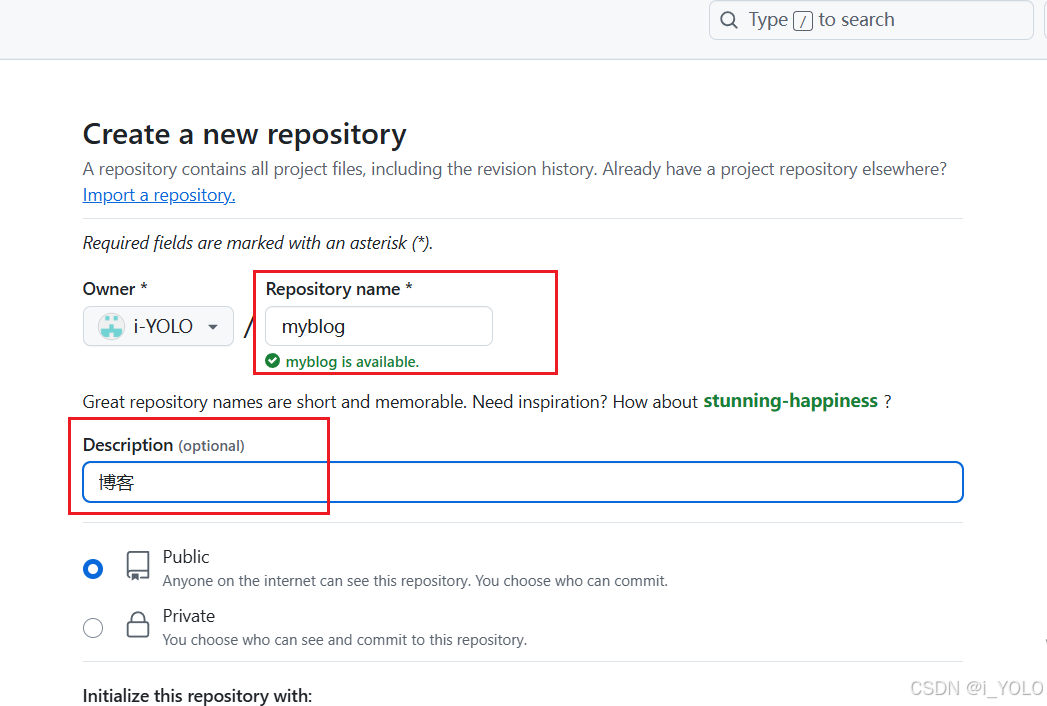The width and height of the screenshot is (1047, 706).
Task: Click the stunning-happiness name suggestion
Action: pos(790,401)
